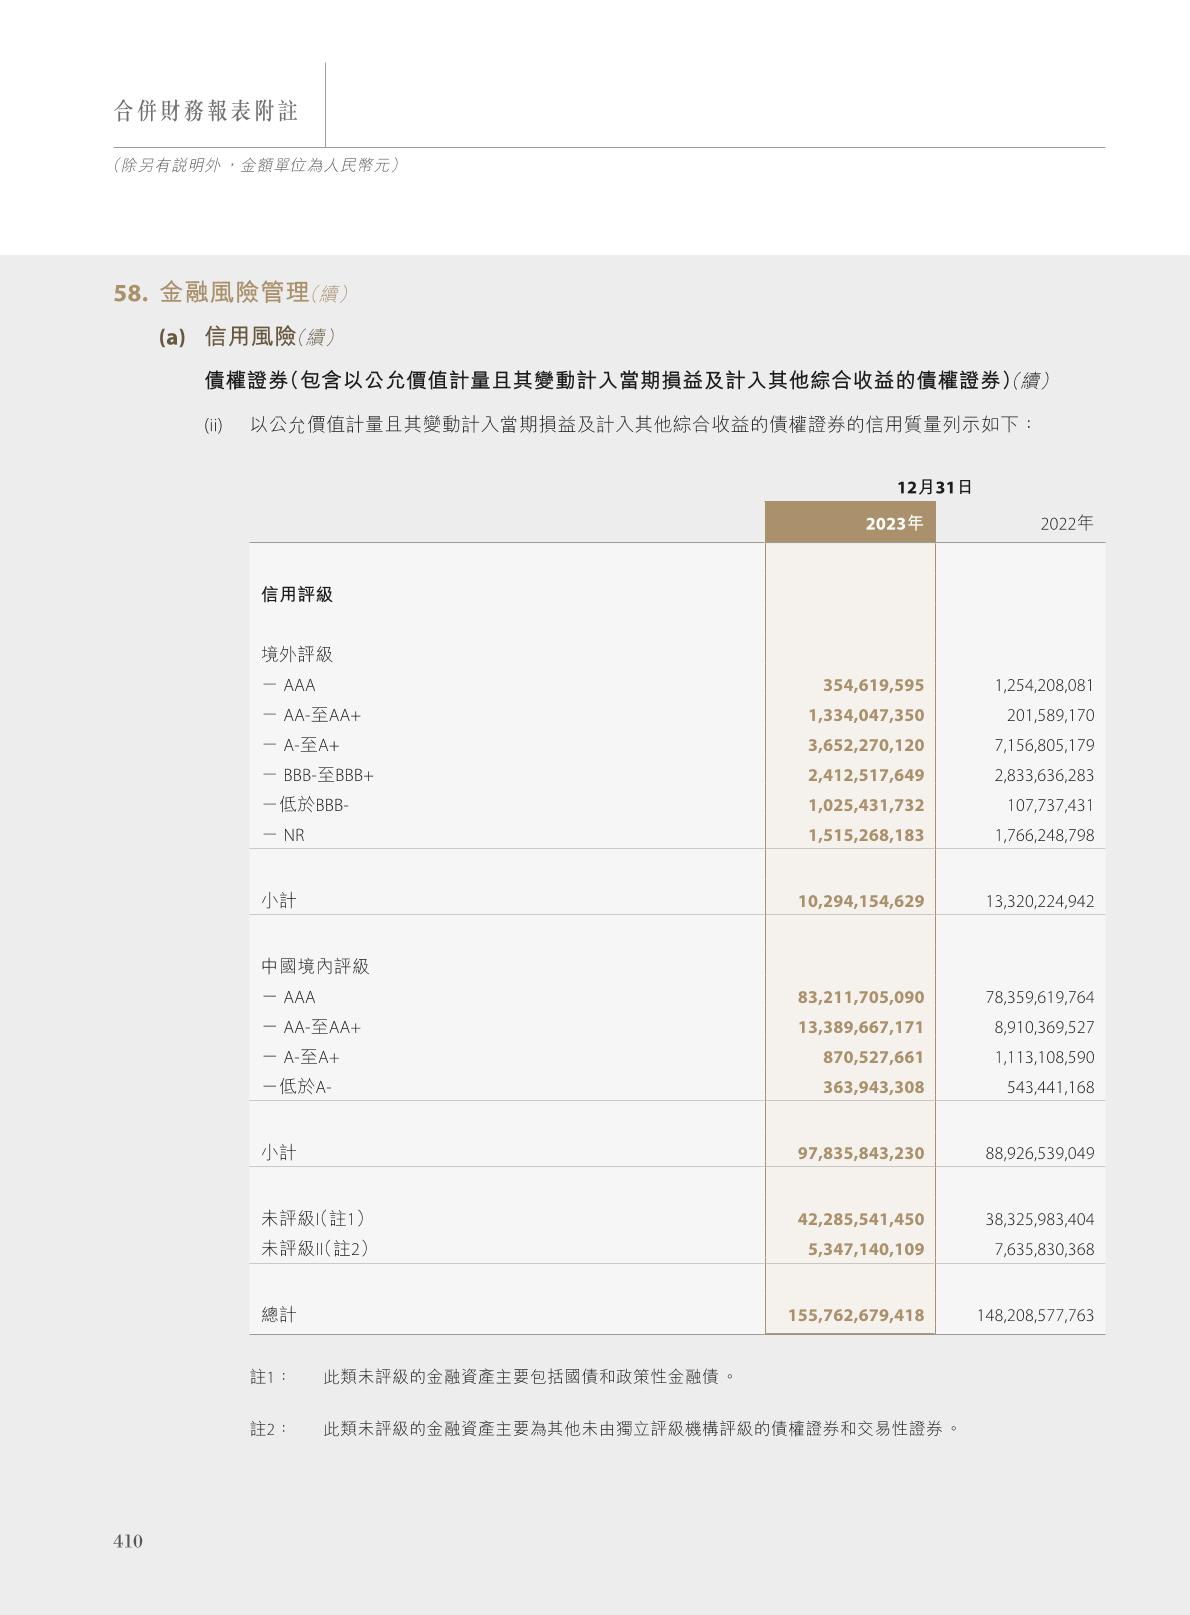The height and width of the screenshot is (1615, 1190).
Task: Click the 中國境內評級 category label
Action: point(315,966)
